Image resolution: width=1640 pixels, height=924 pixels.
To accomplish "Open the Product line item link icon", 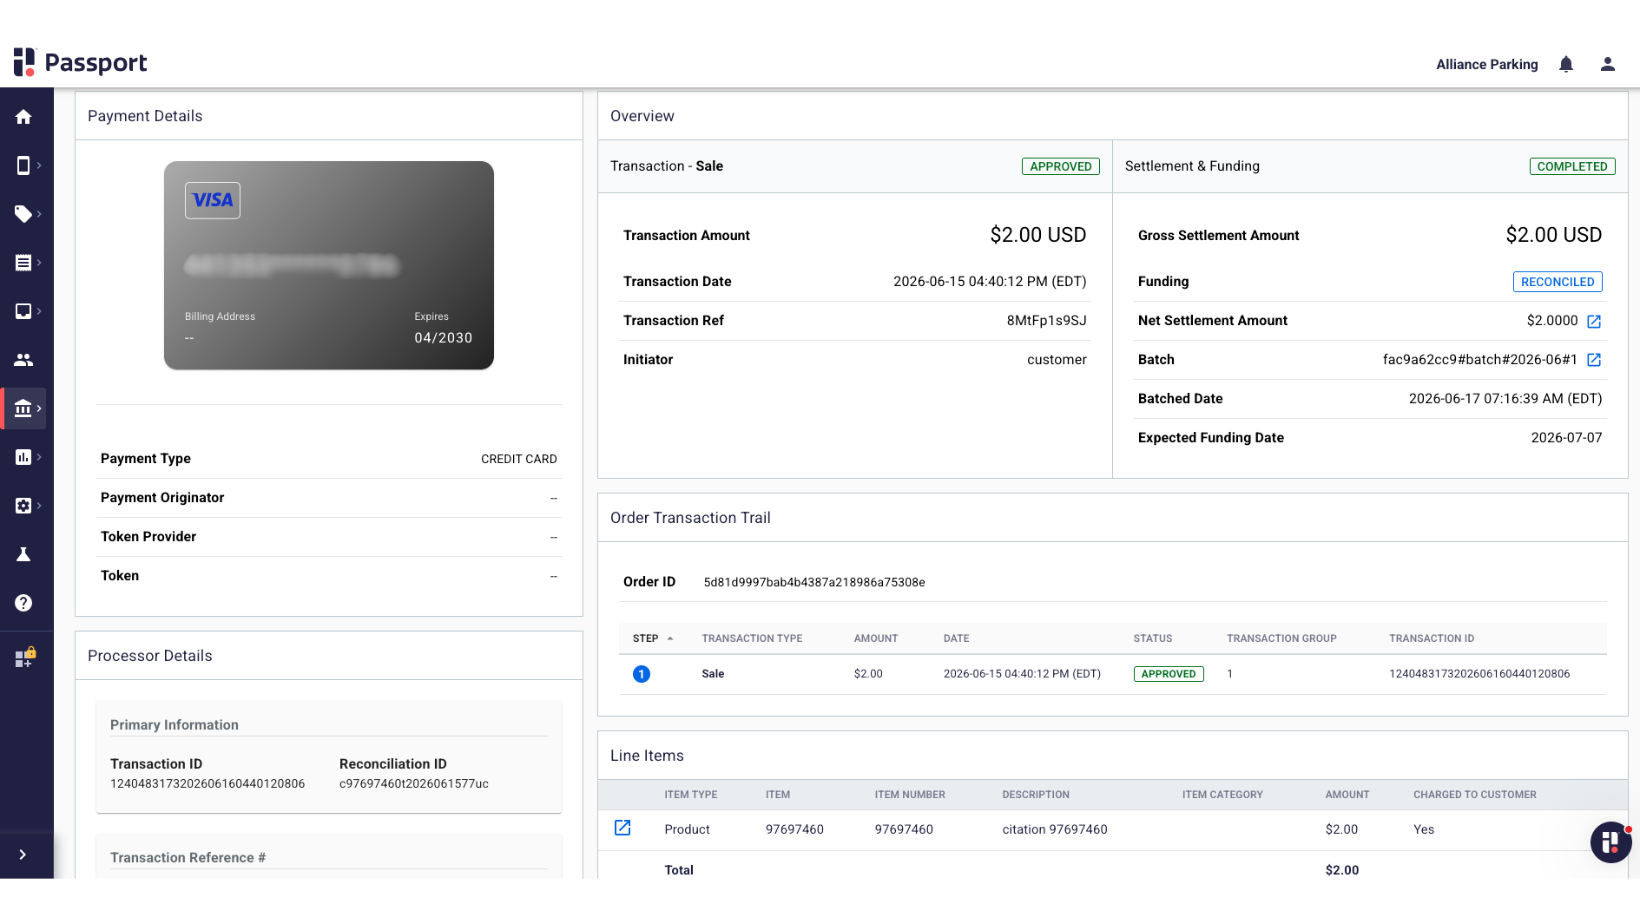I will click(622, 828).
